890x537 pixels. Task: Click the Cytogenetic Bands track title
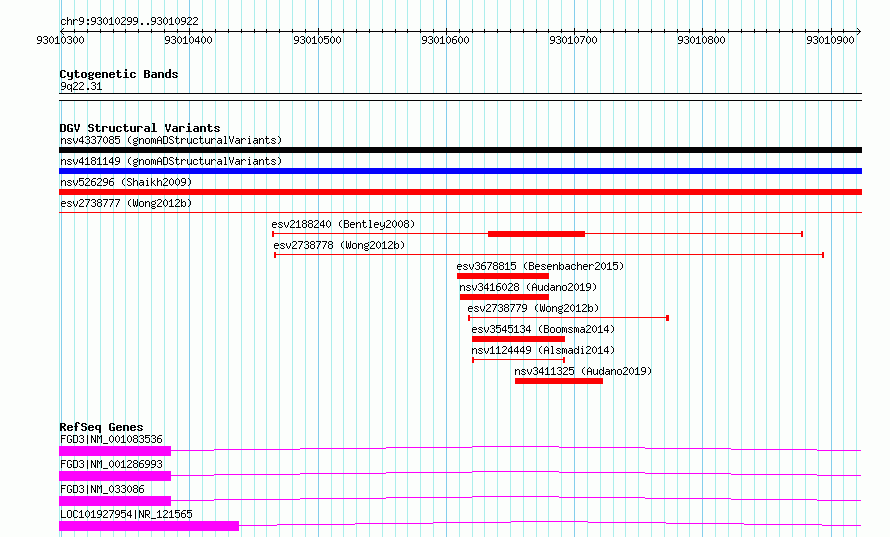coord(119,74)
